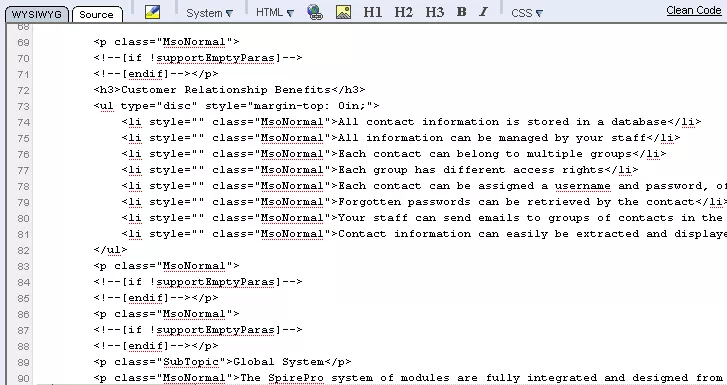Apply Heading 3 with the H3 button

pyautogui.click(x=434, y=13)
